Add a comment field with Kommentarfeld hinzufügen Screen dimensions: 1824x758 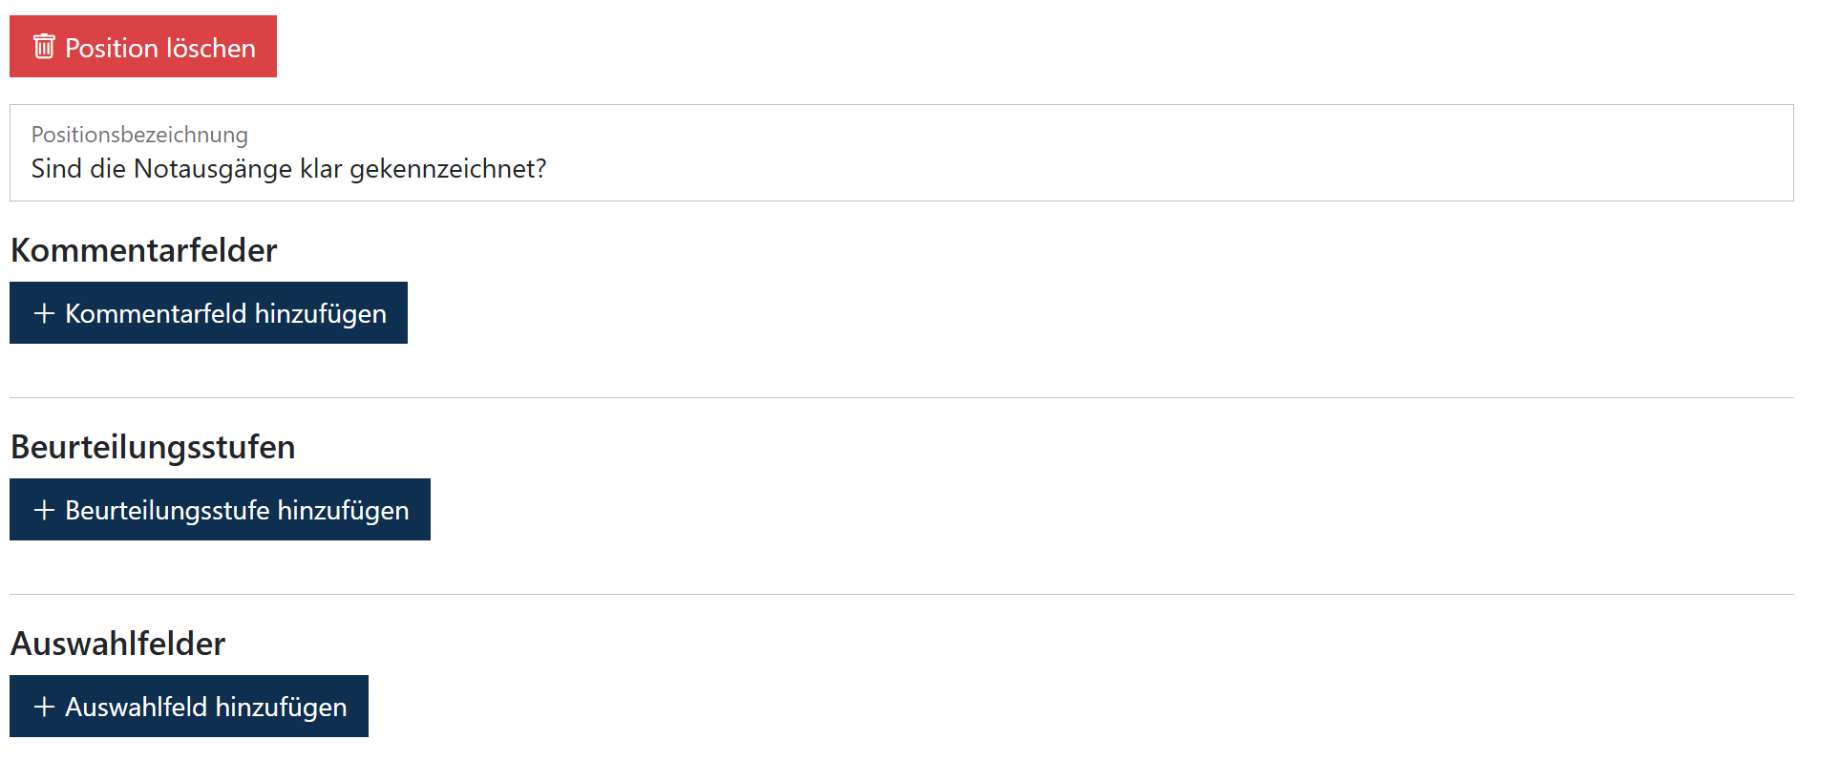pyautogui.click(x=209, y=313)
